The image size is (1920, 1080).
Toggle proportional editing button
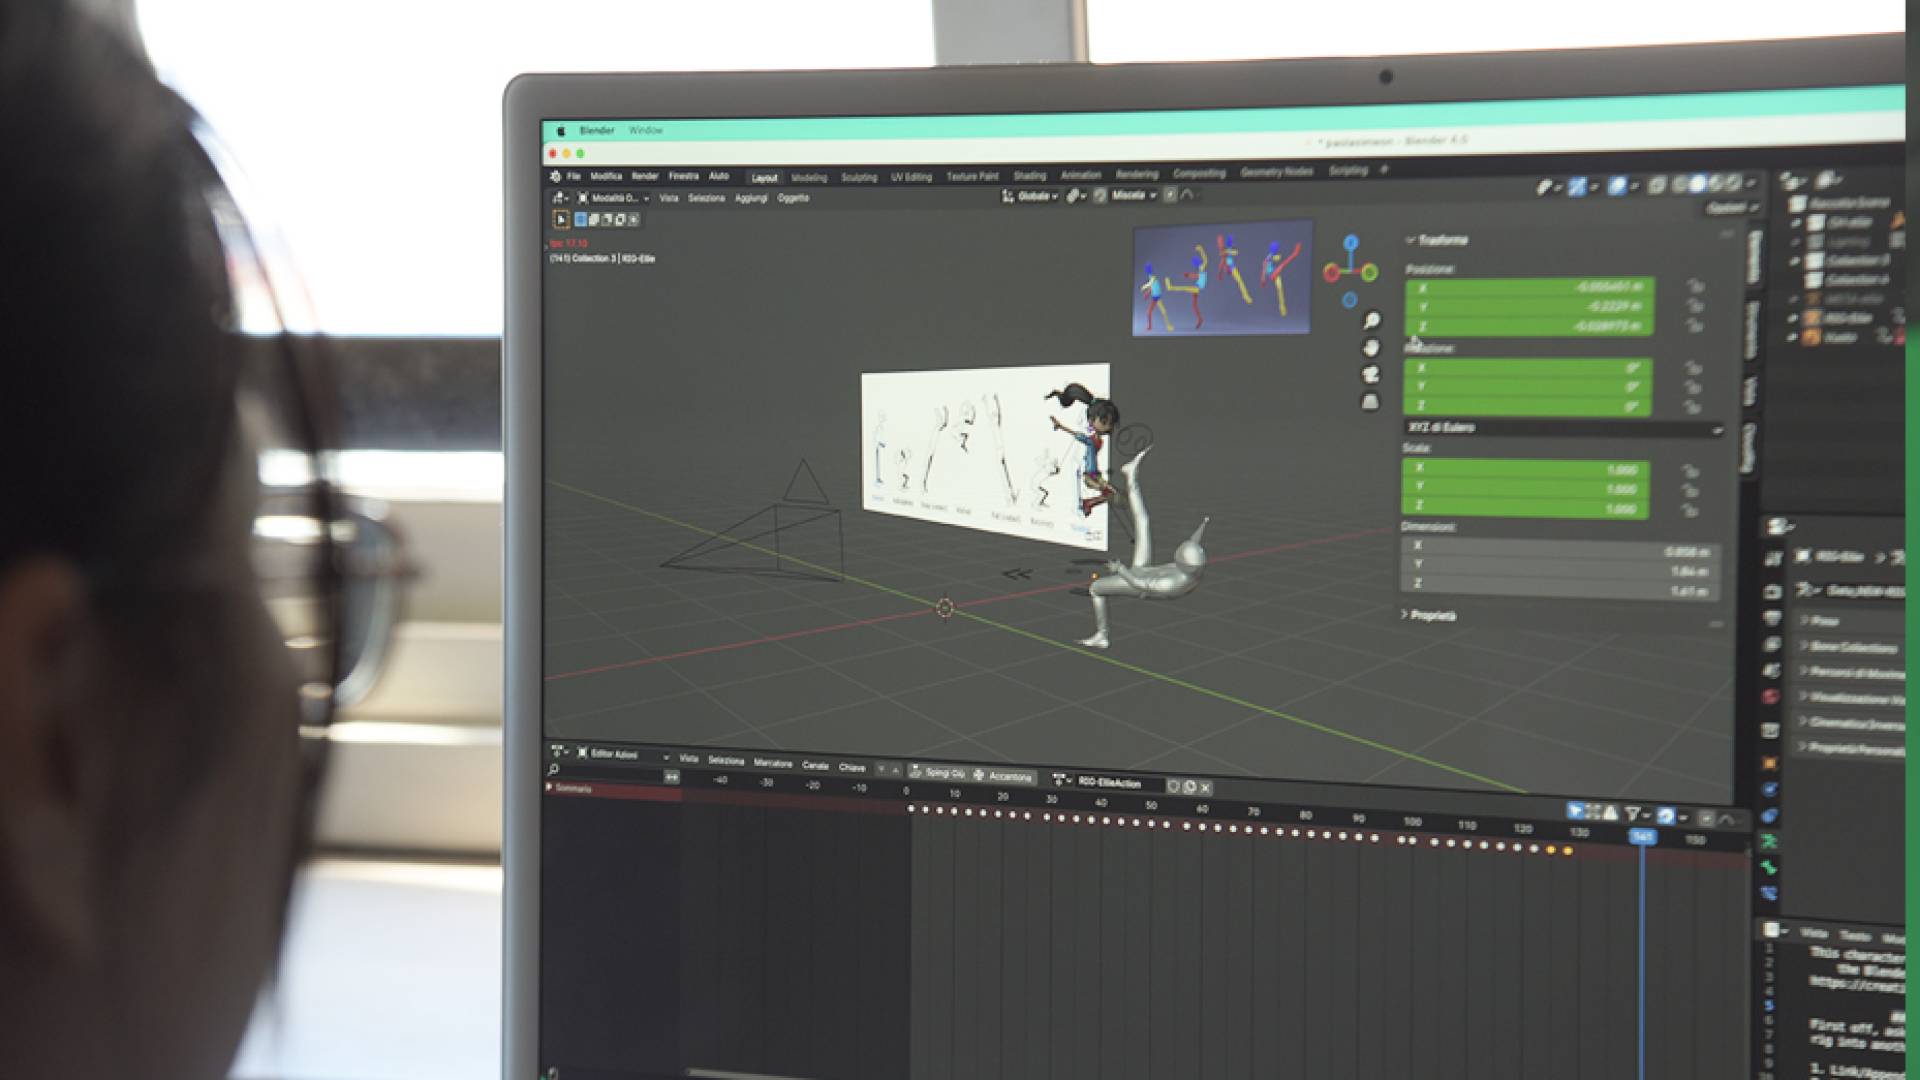(1169, 195)
